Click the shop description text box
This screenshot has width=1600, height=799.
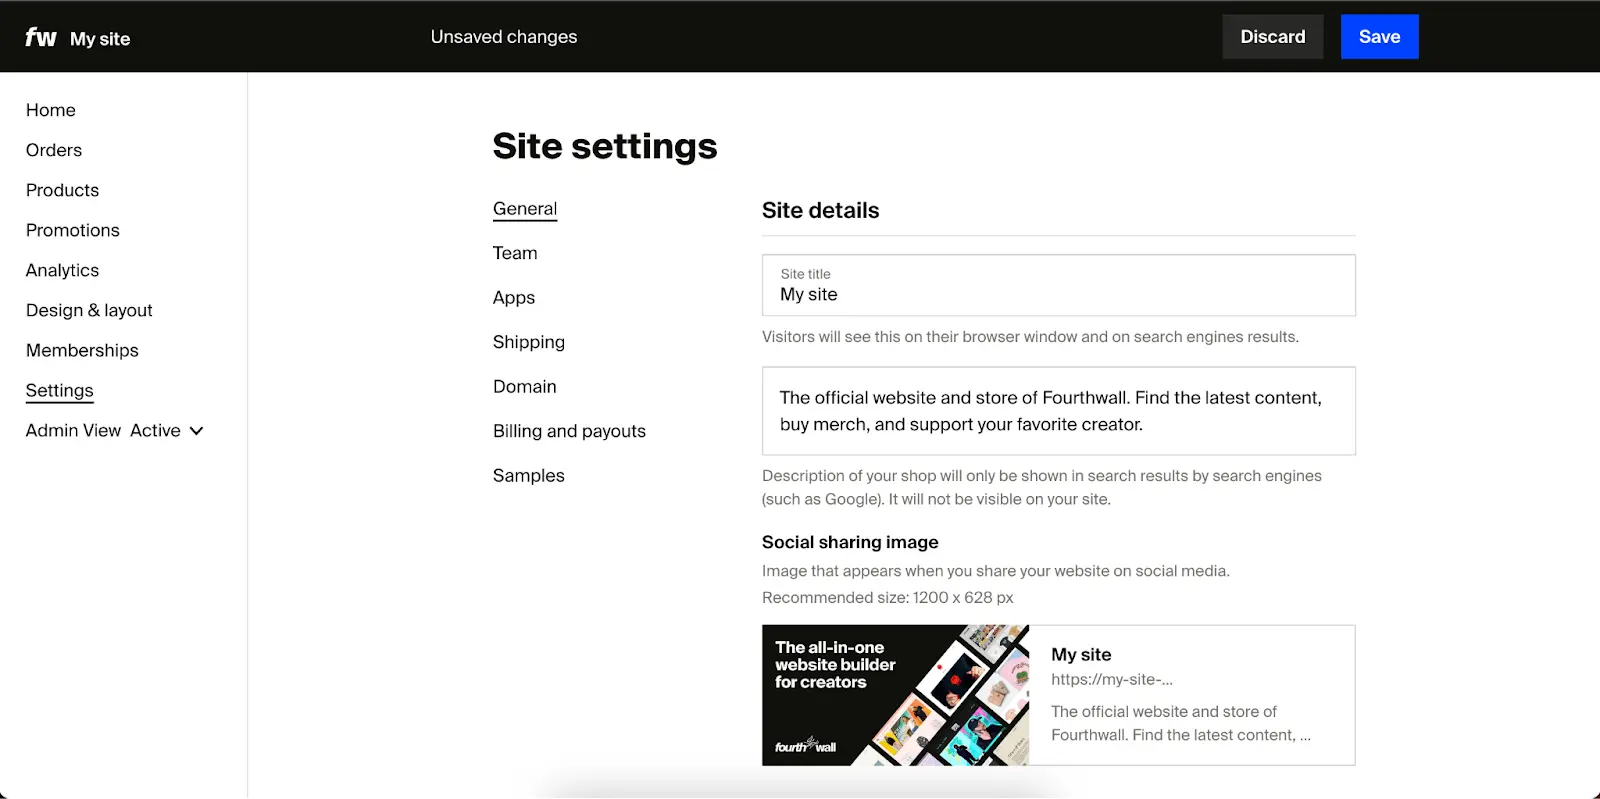point(1058,410)
